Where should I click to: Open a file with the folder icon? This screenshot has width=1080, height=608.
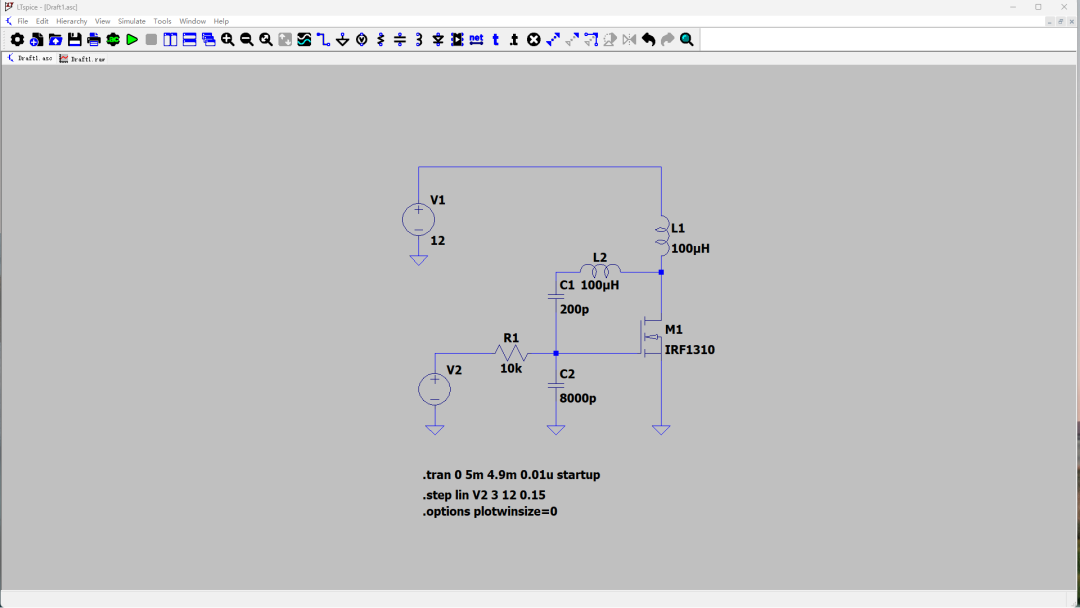tap(55, 40)
